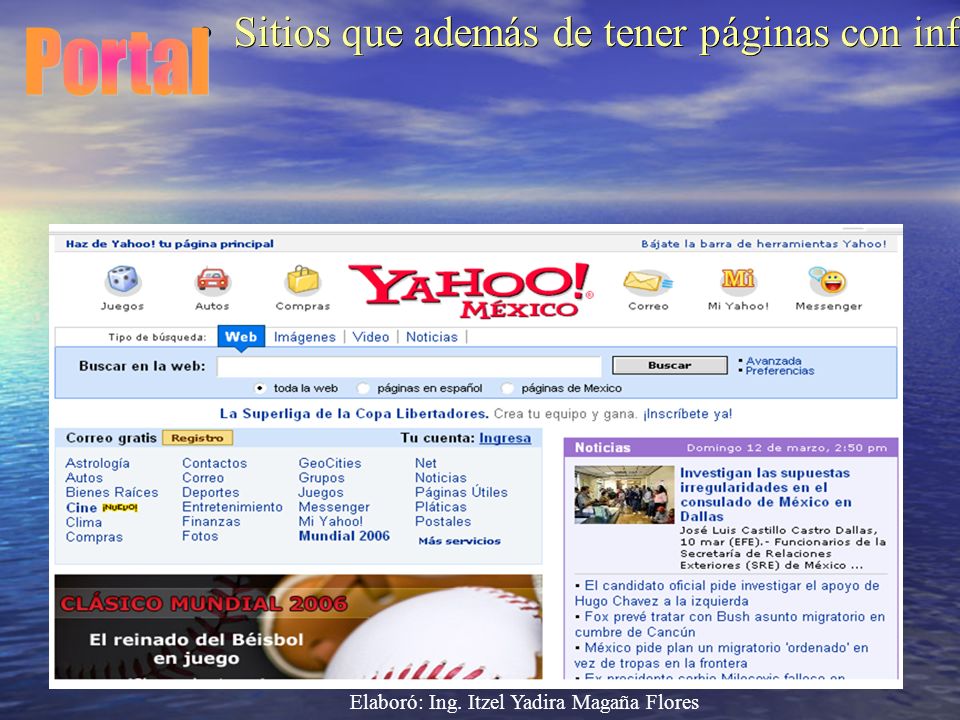Viewport: 960px width, 720px height.
Task: Open the Messenger smiley icon
Action: tap(828, 280)
